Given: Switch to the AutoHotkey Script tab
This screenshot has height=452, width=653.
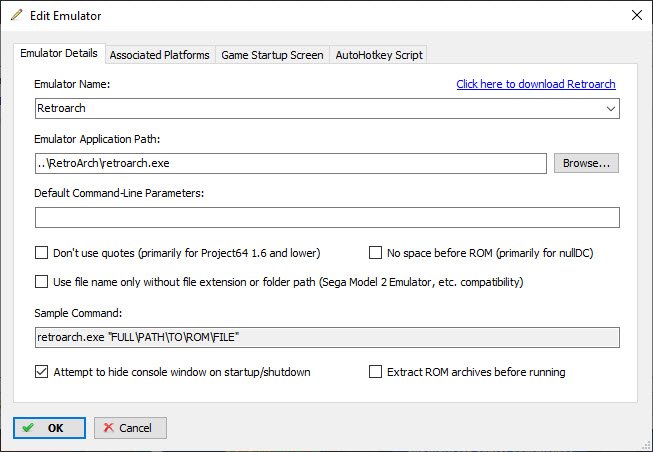Looking at the screenshot, I should pyautogui.click(x=379, y=55).
